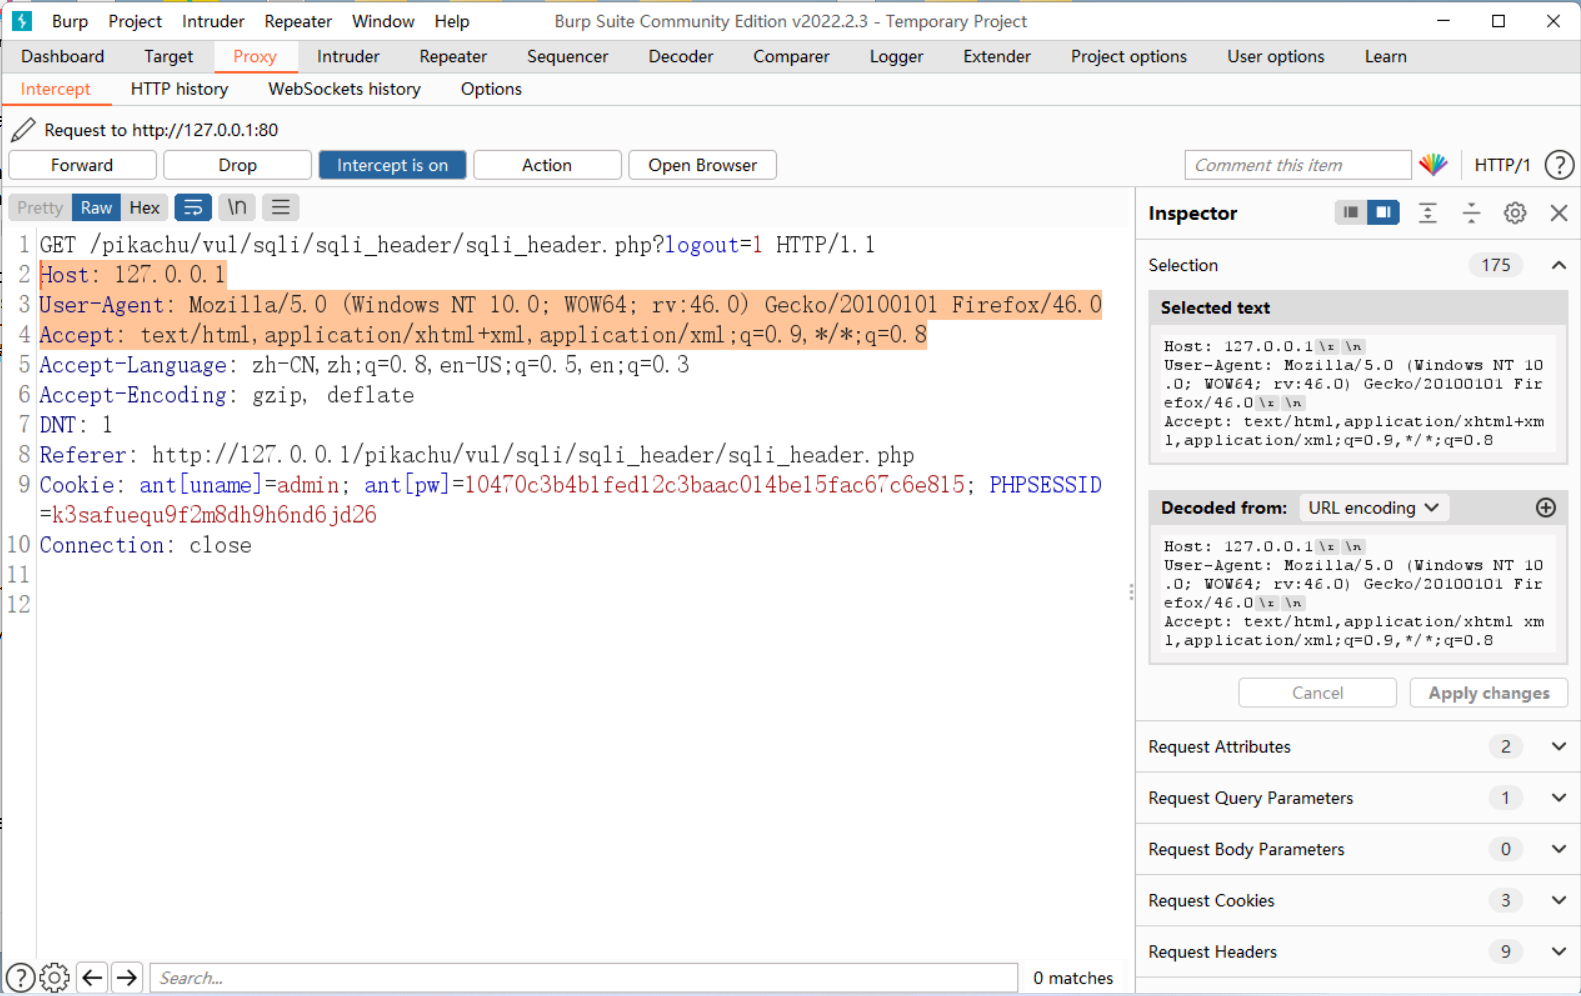Collapse the Selection section chevron

[1559, 265]
